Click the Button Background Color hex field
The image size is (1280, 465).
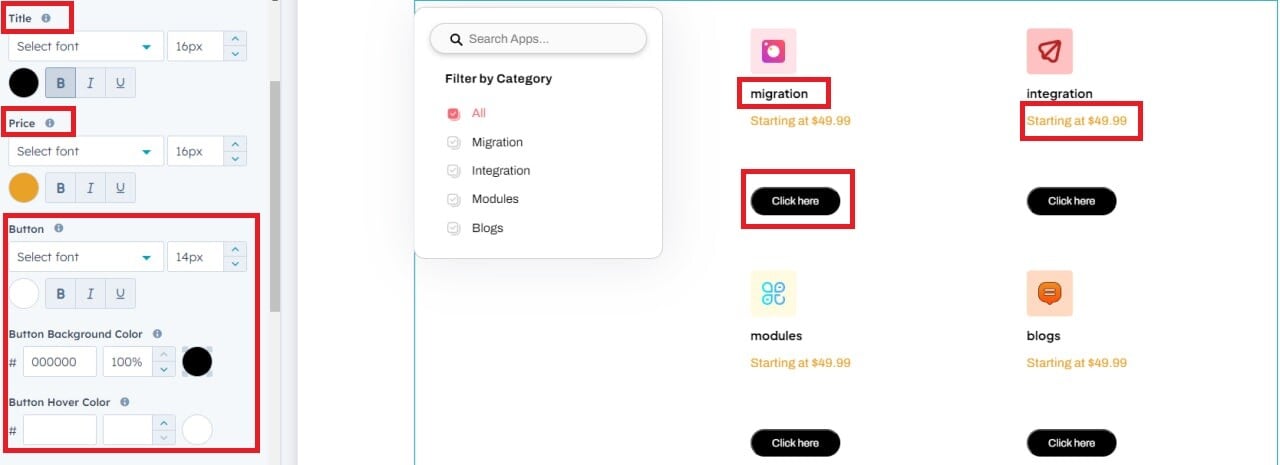point(60,362)
